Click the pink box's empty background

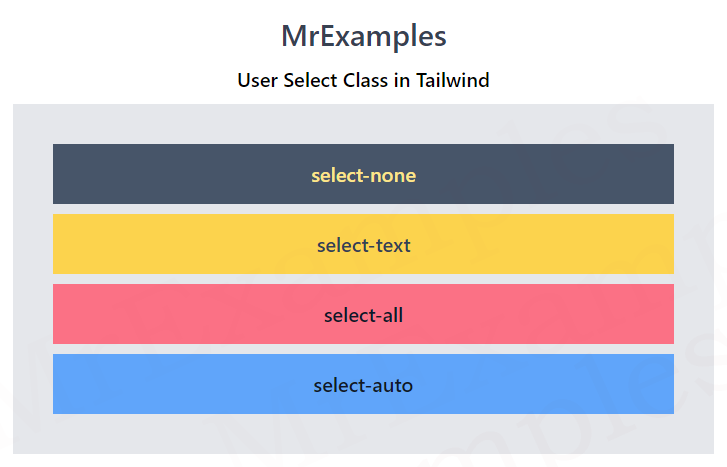tap(162, 314)
